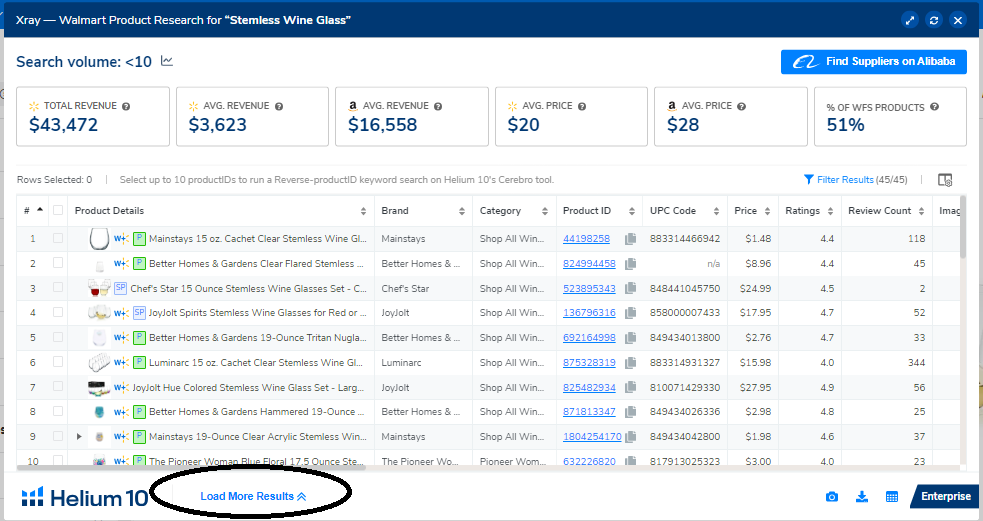
Task: Expand the Xray window to fullscreen
Action: [910, 20]
